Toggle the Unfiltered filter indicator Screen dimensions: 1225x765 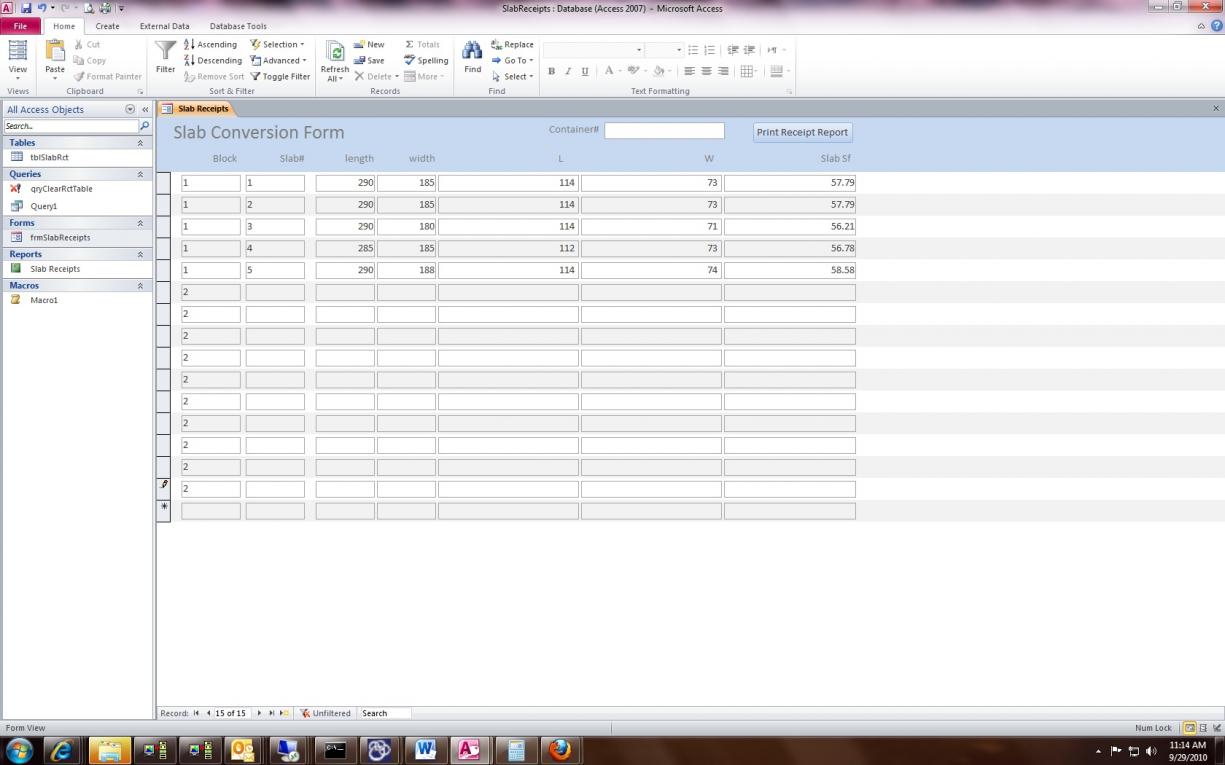[x=326, y=713]
